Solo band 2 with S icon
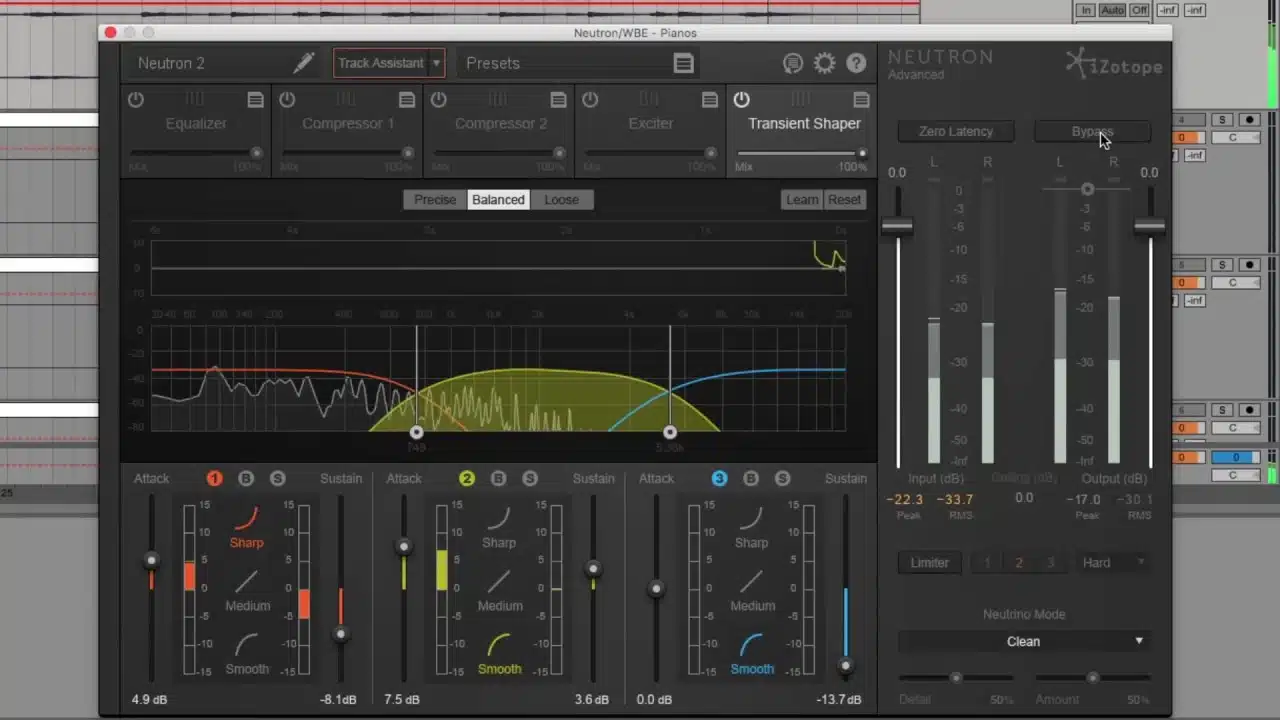 pos(530,479)
